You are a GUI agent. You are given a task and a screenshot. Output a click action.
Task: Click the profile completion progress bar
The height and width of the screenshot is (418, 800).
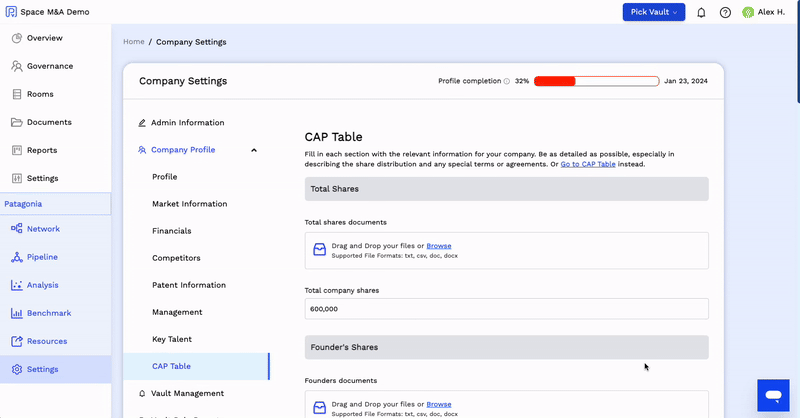[596, 81]
